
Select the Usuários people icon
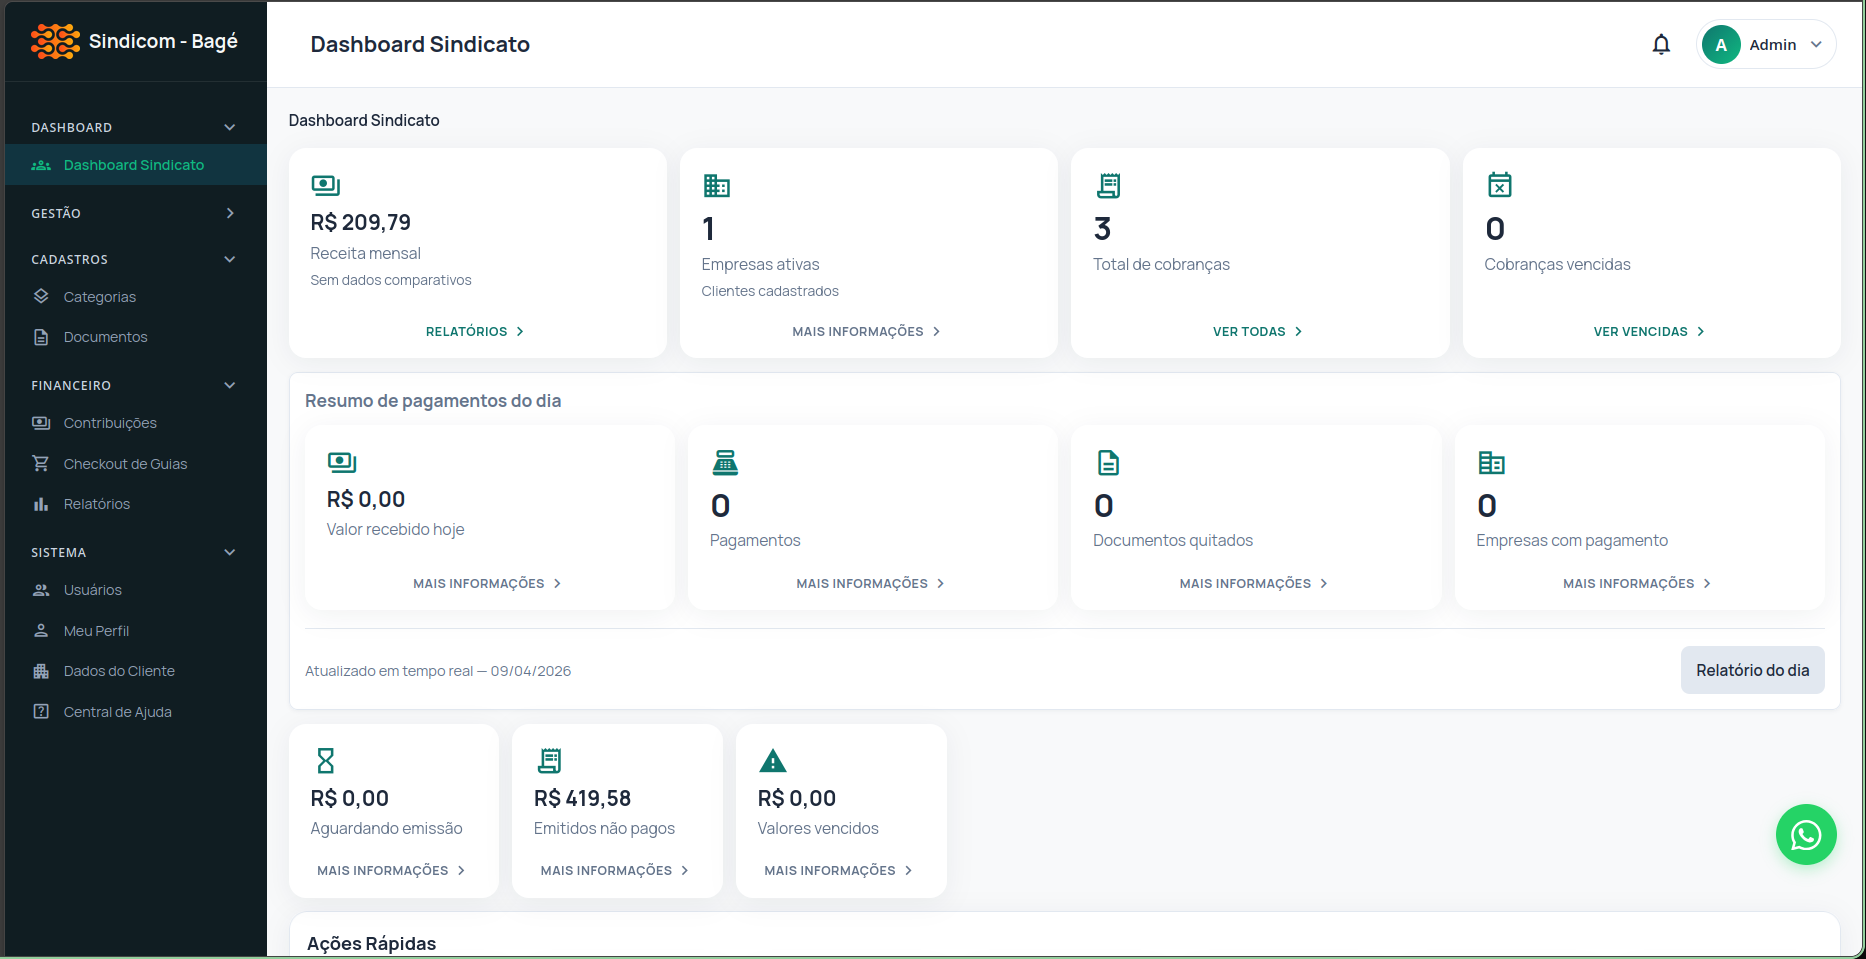41,590
